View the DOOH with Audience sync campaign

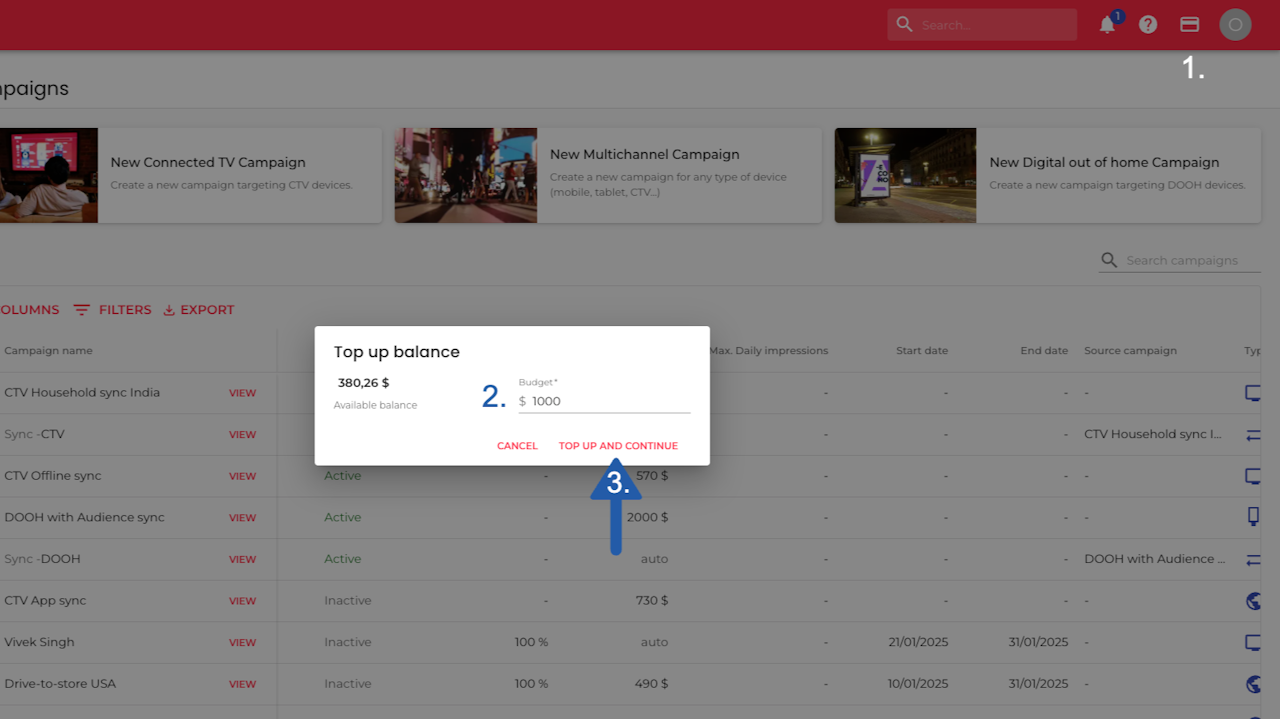tap(242, 518)
